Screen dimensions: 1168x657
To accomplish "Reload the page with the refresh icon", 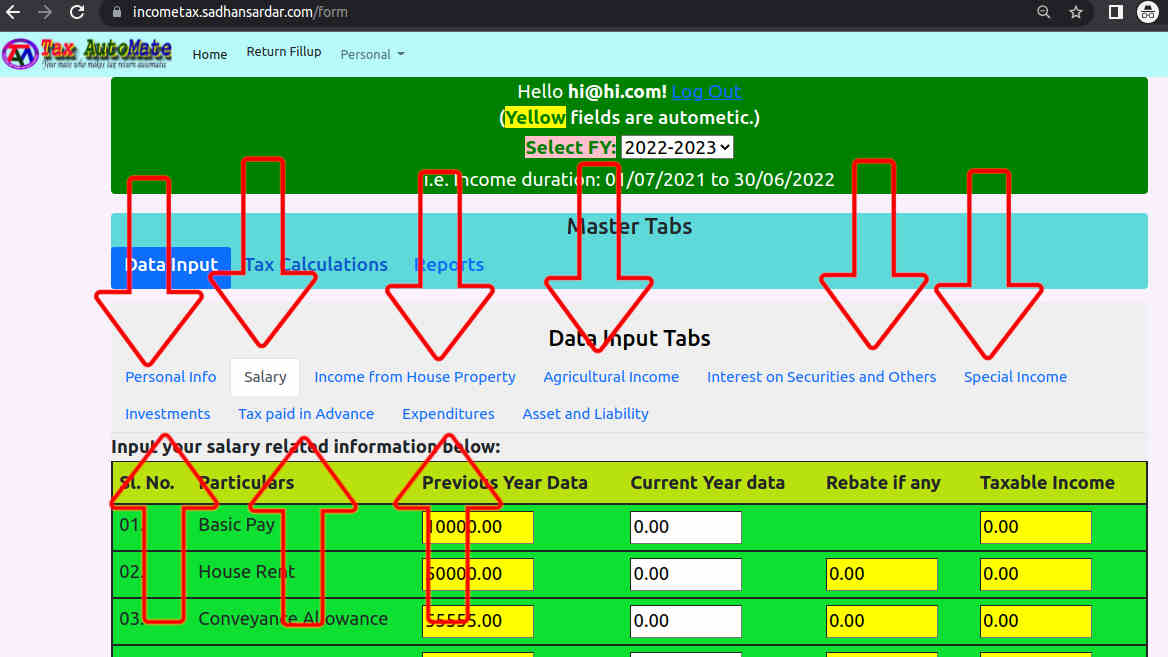I will tap(77, 13).
